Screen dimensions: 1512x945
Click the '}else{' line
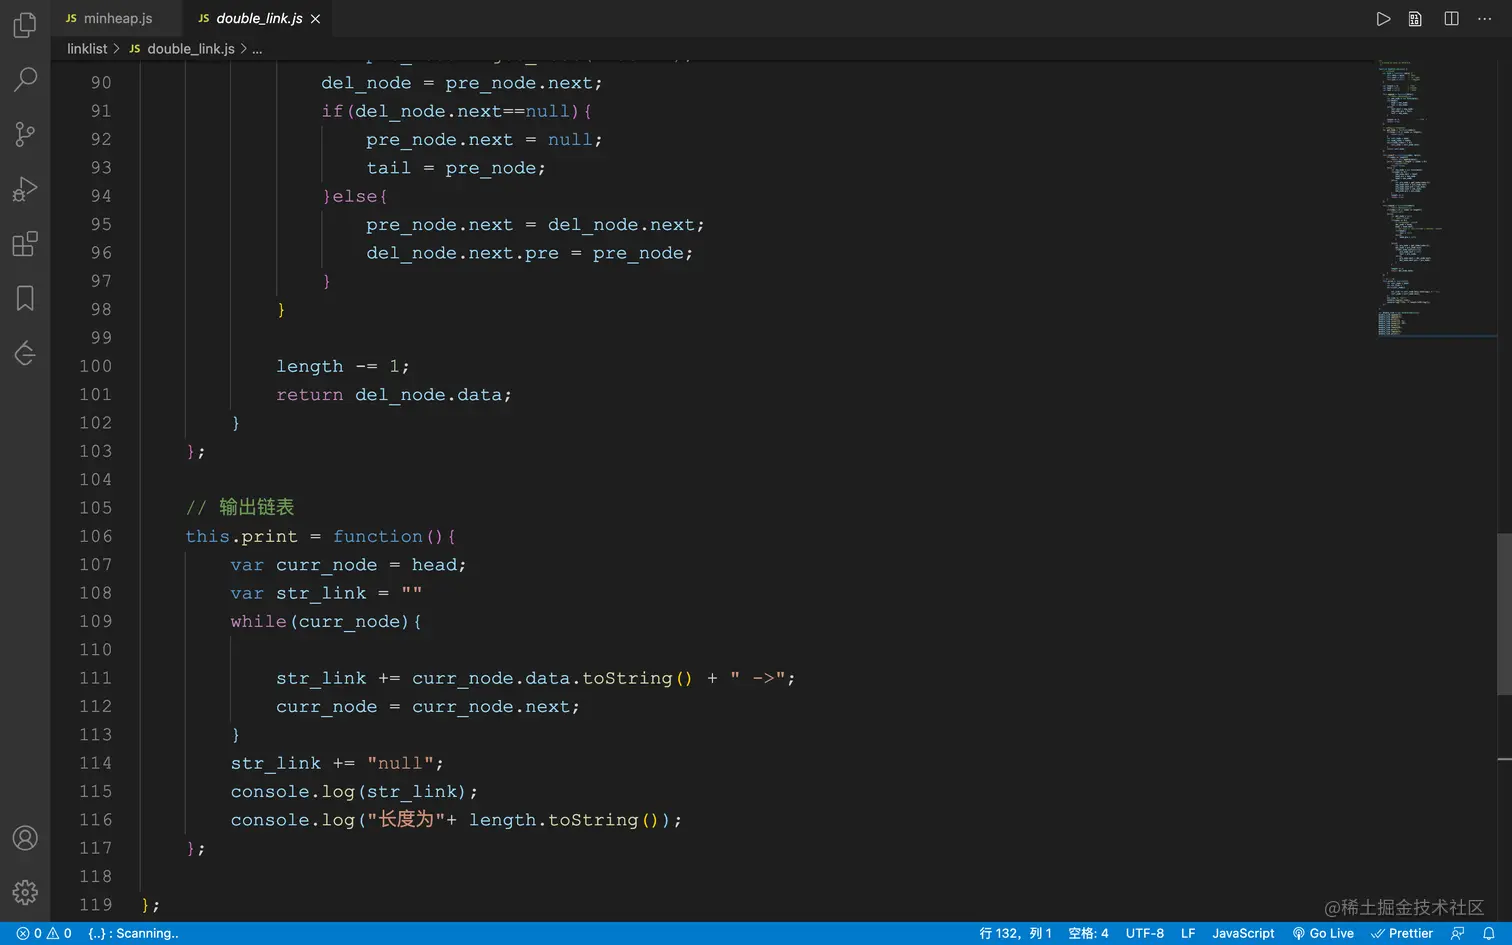pos(355,196)
